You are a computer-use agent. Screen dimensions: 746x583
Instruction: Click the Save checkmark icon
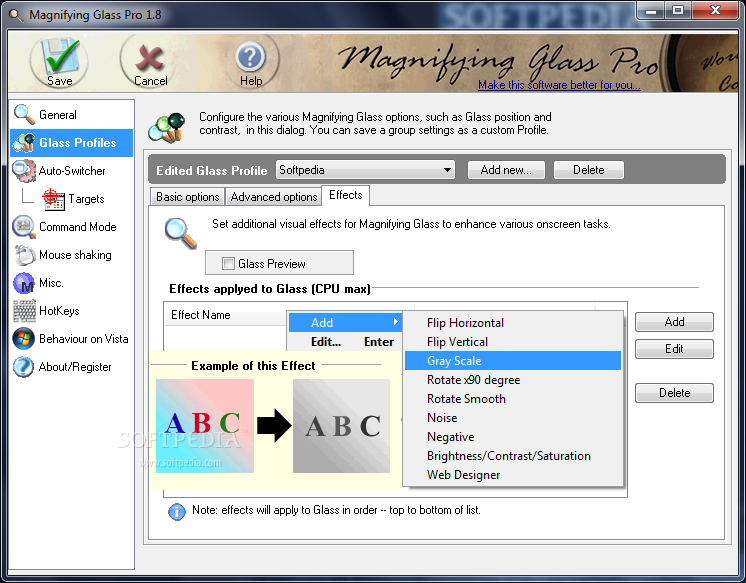point(60,56)
